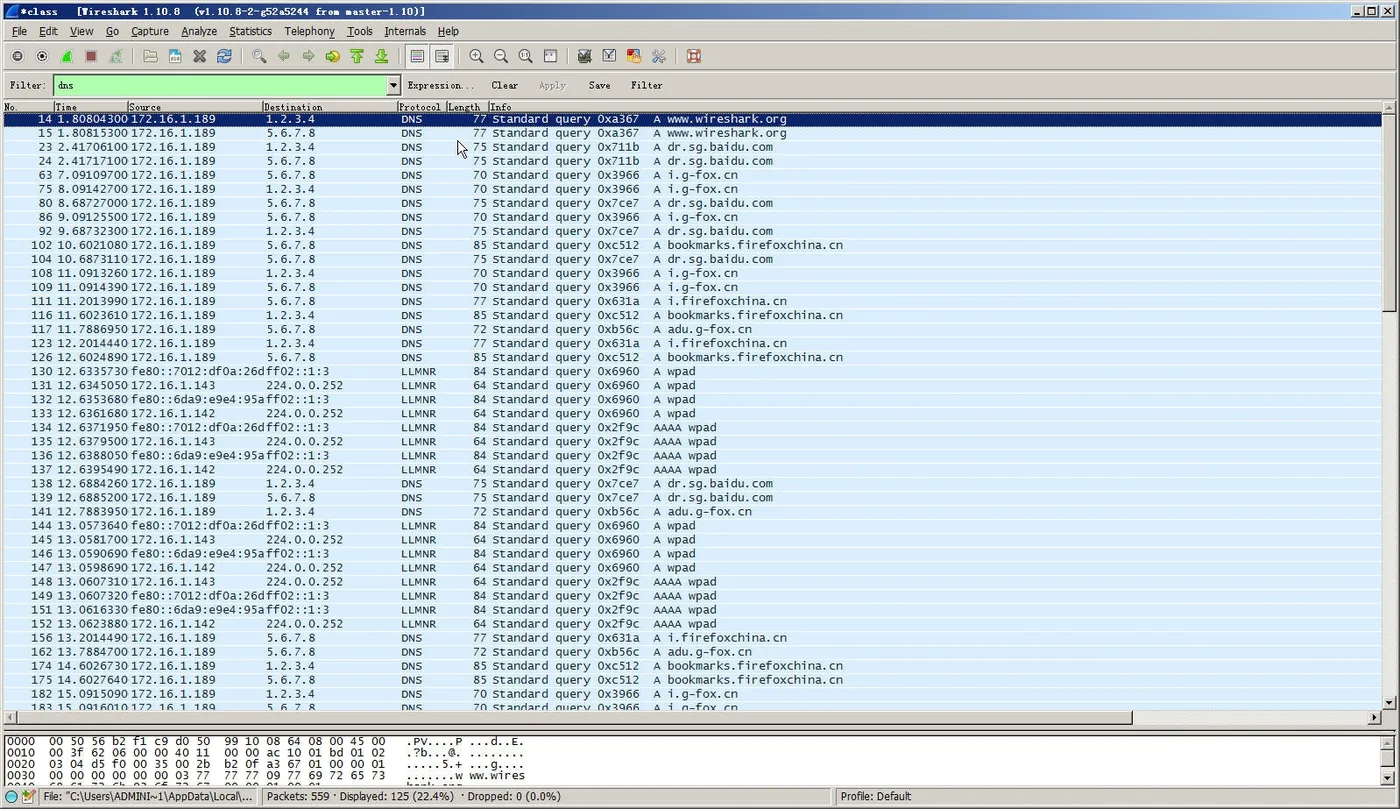The image size is (1400, 809).
Task: Select packet 23 dr.sg.baidu.com query
Action: pos(692,147)
